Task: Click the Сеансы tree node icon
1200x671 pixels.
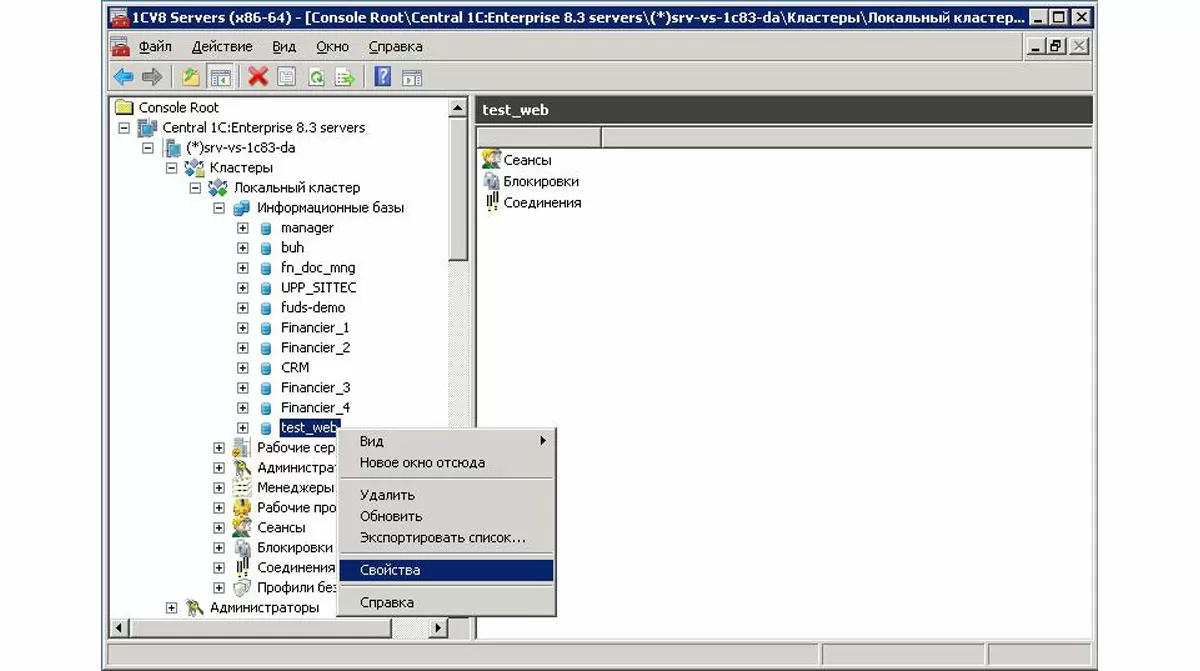Action: [x=242, y=527]
